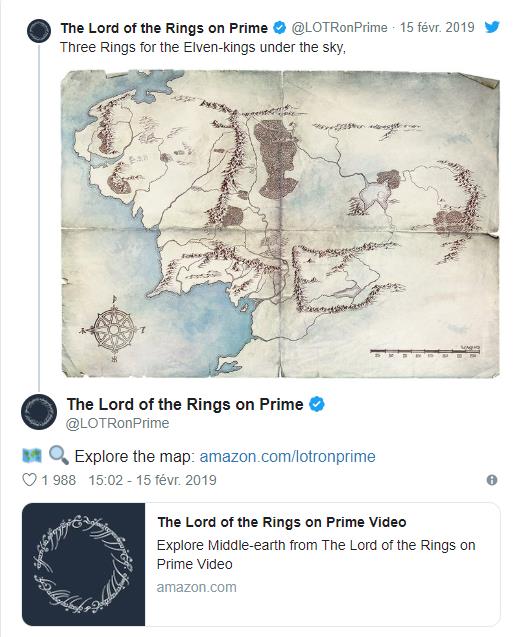Click the Twitter bird logo icon
The image size is (520, 637).
coord(492,27)
